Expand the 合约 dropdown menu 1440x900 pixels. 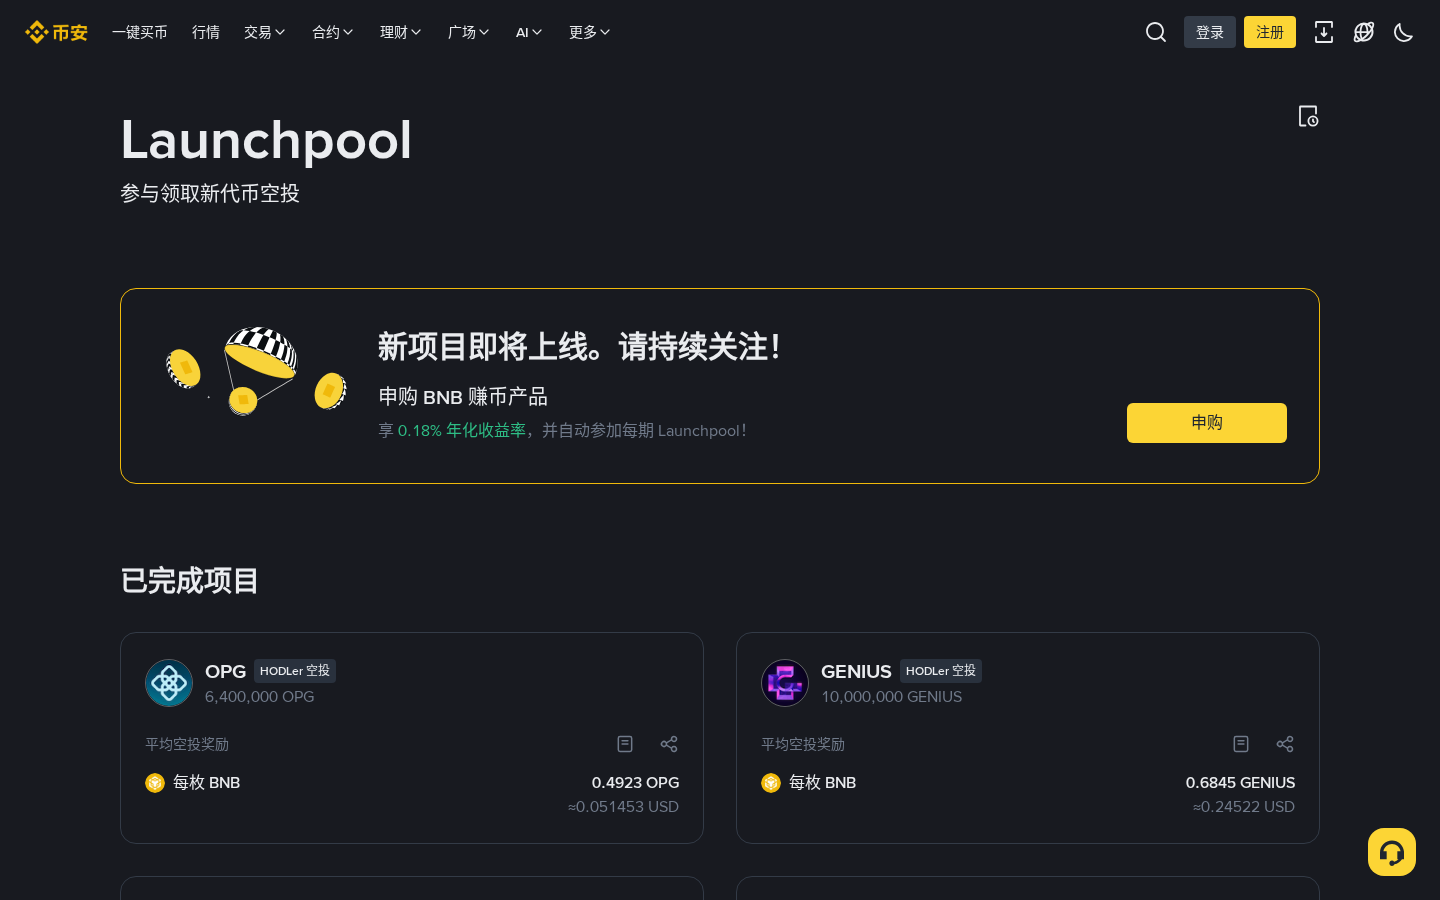click(333, 32)
